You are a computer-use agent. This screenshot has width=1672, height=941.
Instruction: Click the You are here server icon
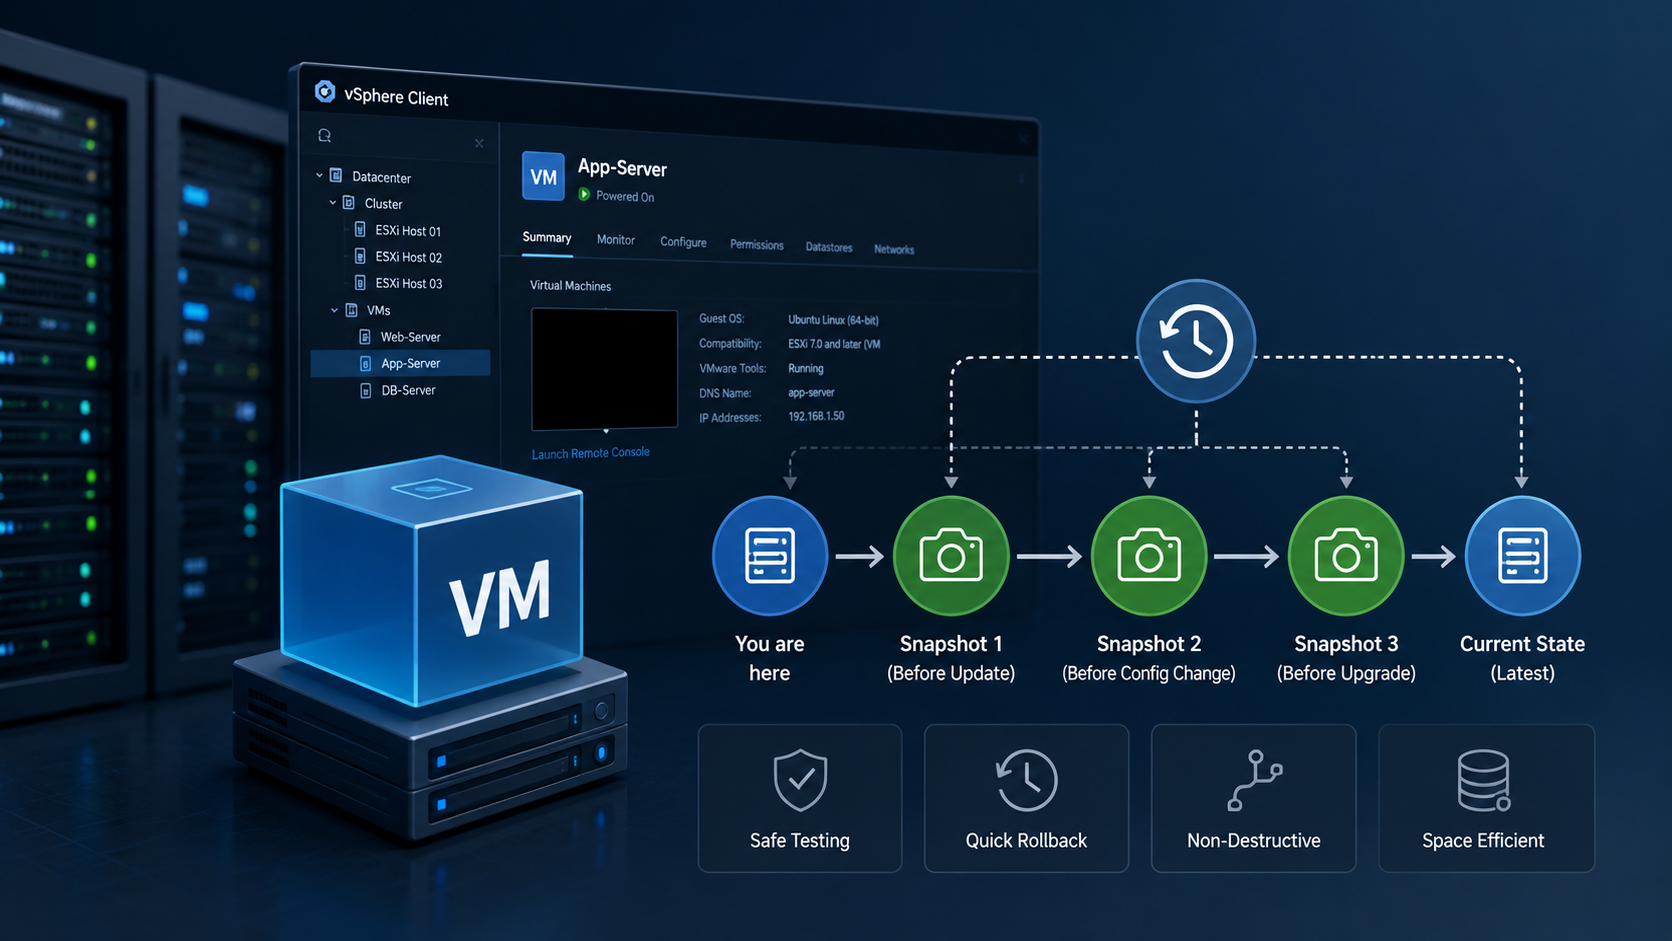tap(770, 555)
